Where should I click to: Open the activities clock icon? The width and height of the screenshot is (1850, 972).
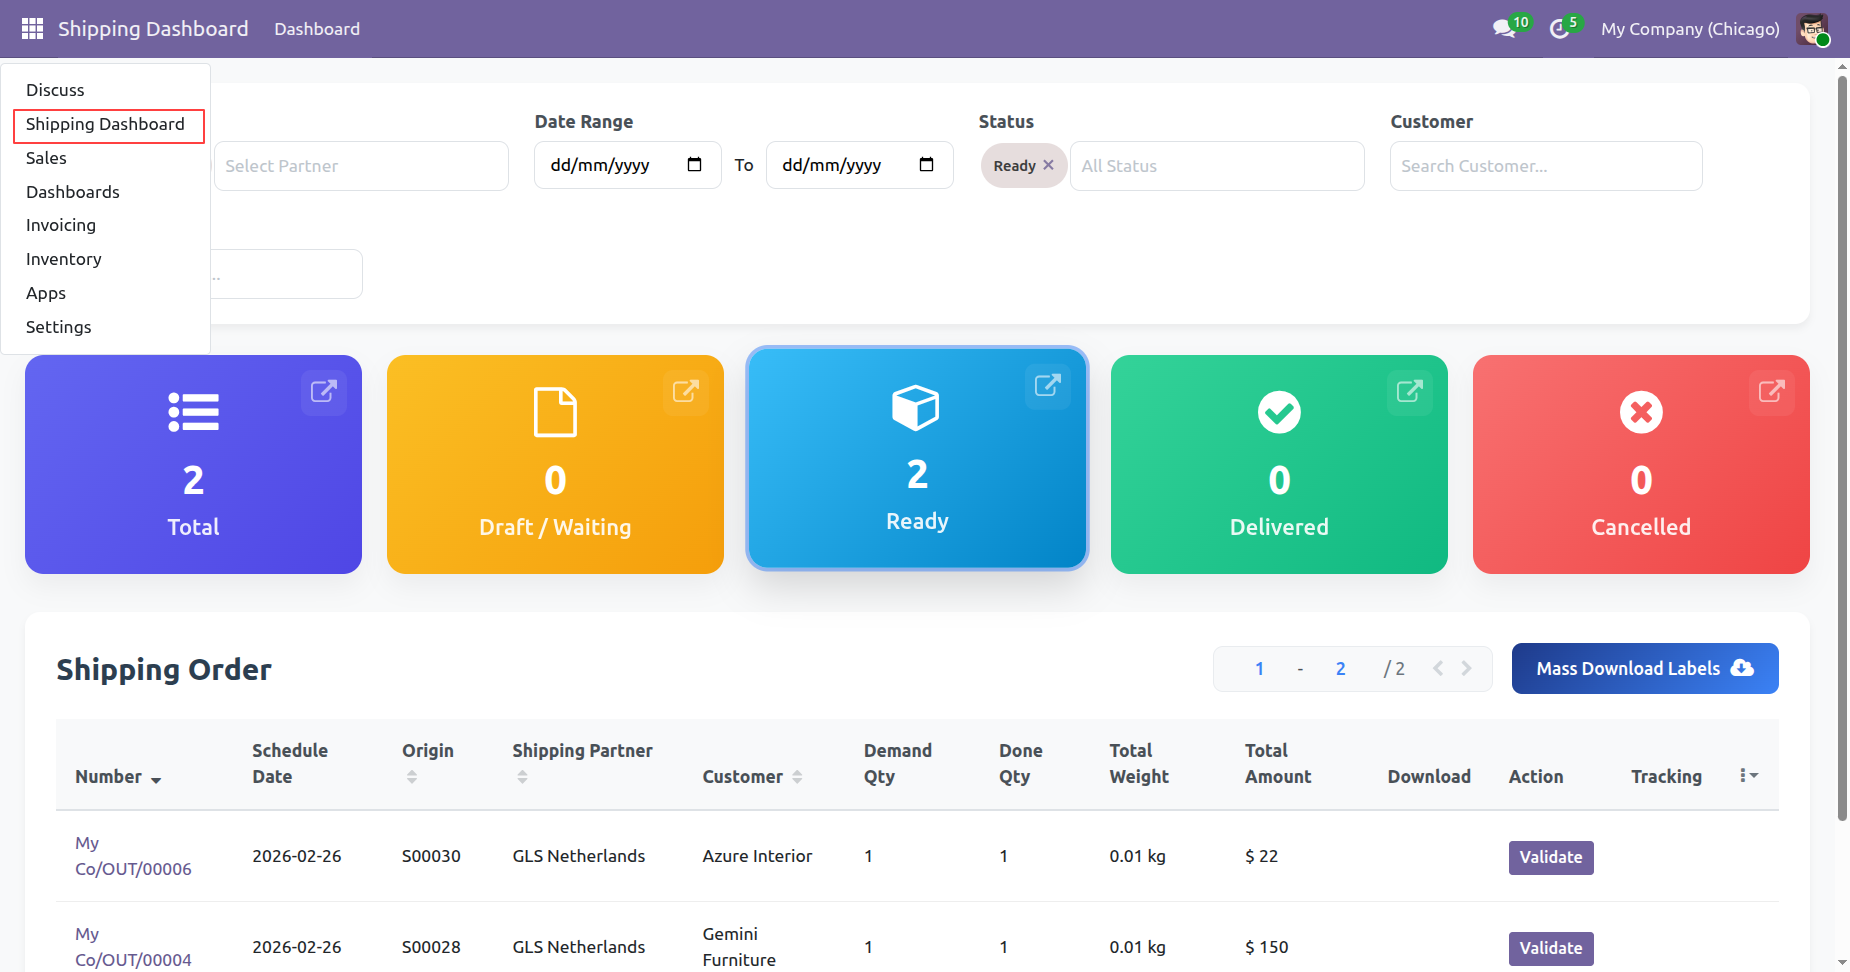point(1559,29)
